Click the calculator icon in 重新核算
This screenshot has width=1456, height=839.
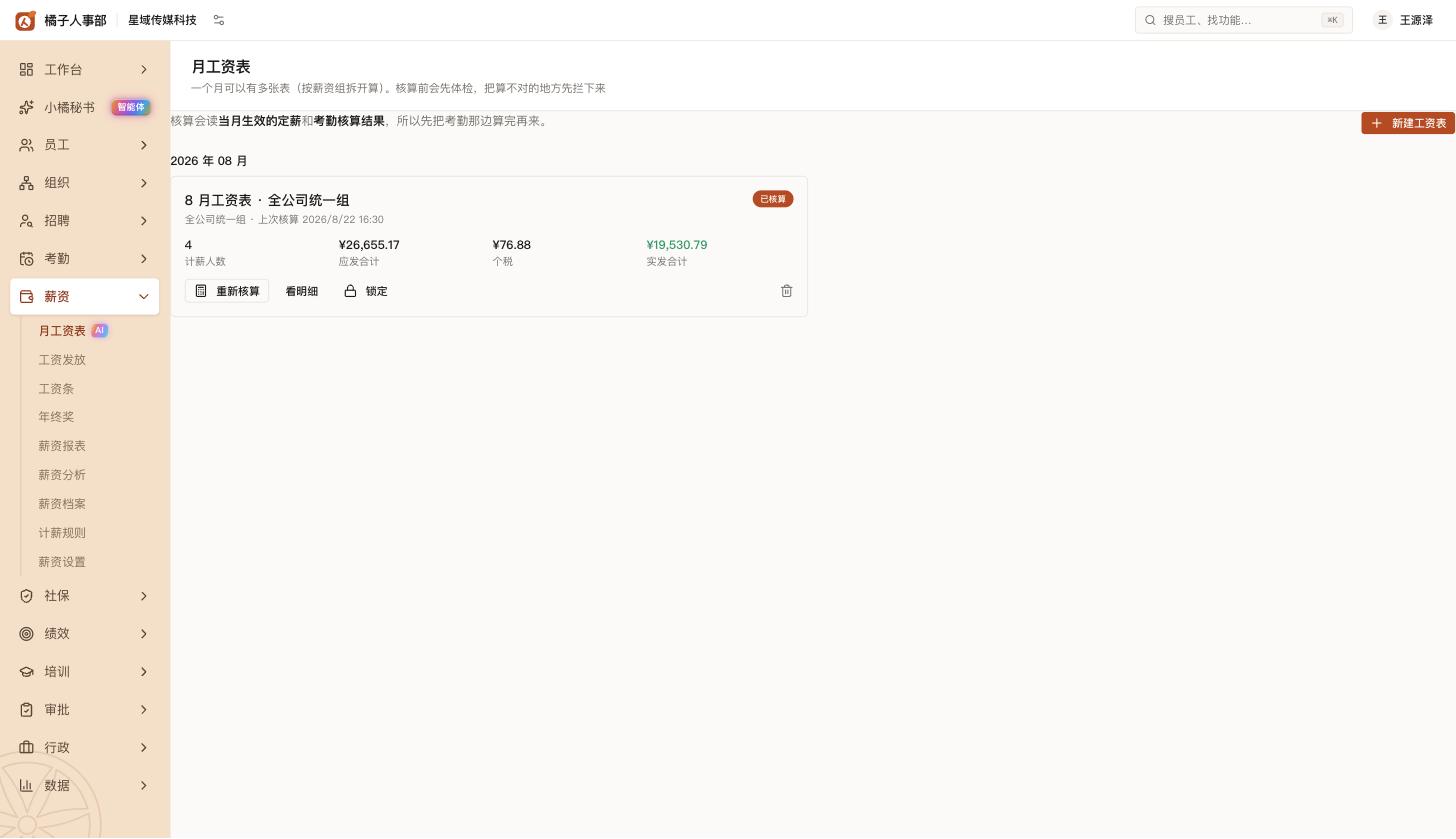click(201, 291)
